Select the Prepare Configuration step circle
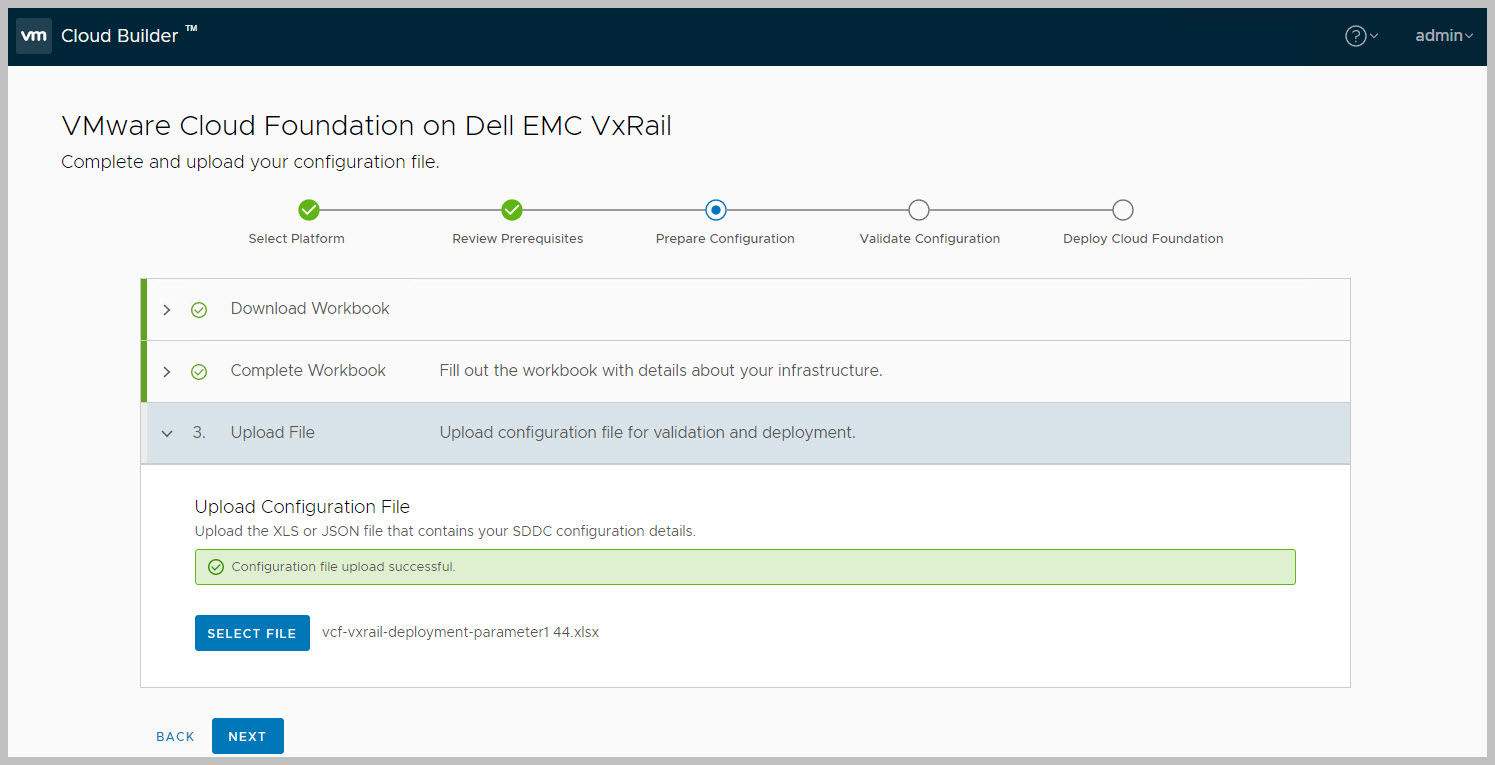 [x=715, y=210]
